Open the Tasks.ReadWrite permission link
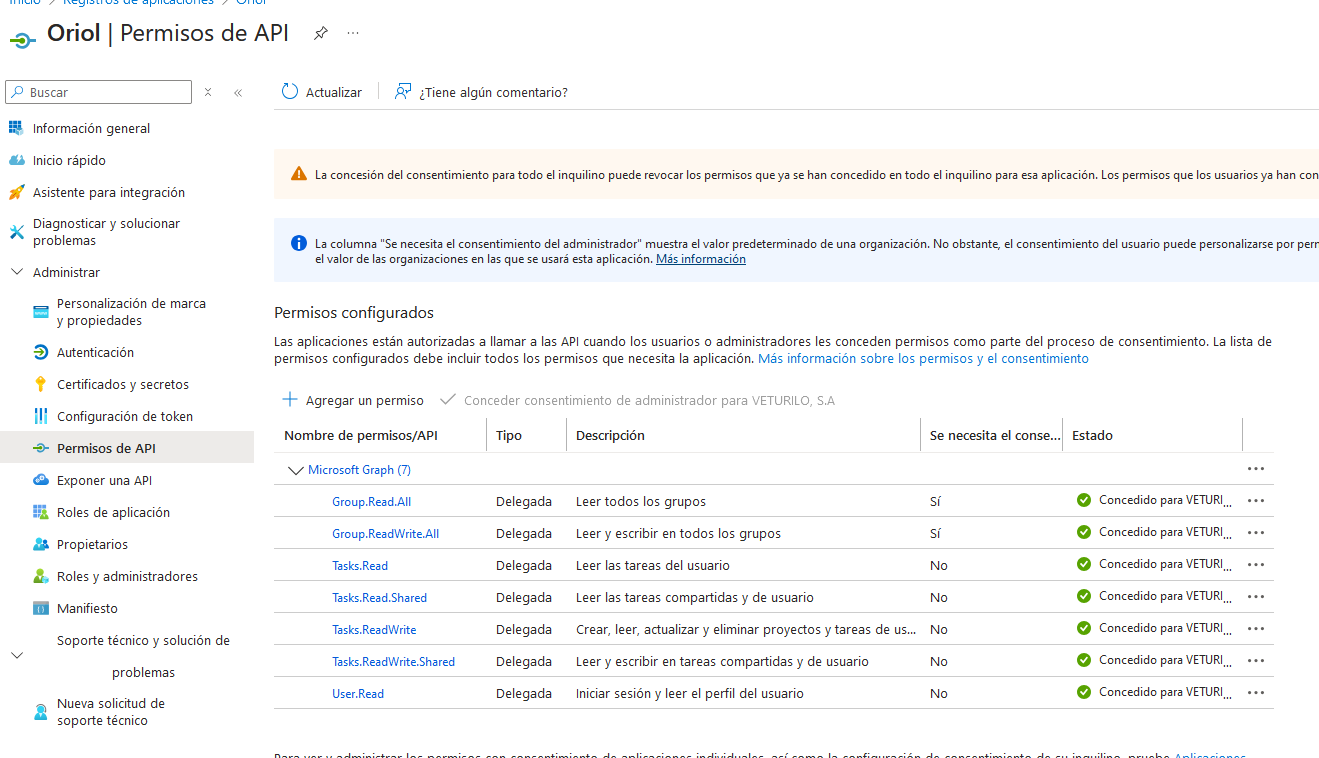 pyautogui.click(x=374, y=630)
